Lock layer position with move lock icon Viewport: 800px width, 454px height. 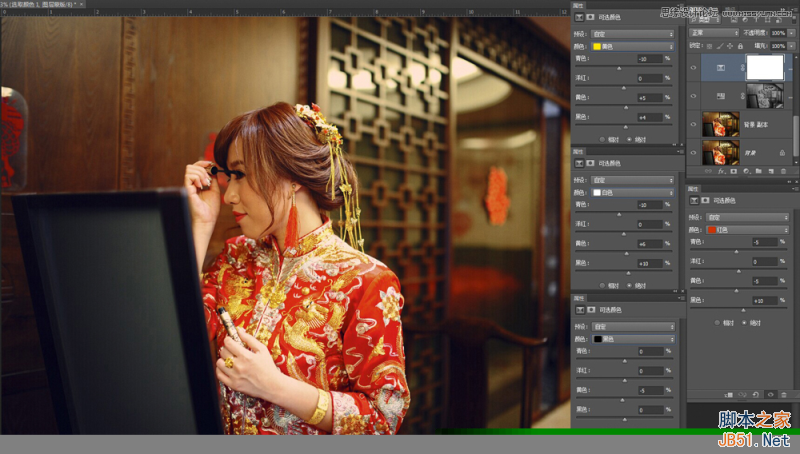click(x=730, y=46)
